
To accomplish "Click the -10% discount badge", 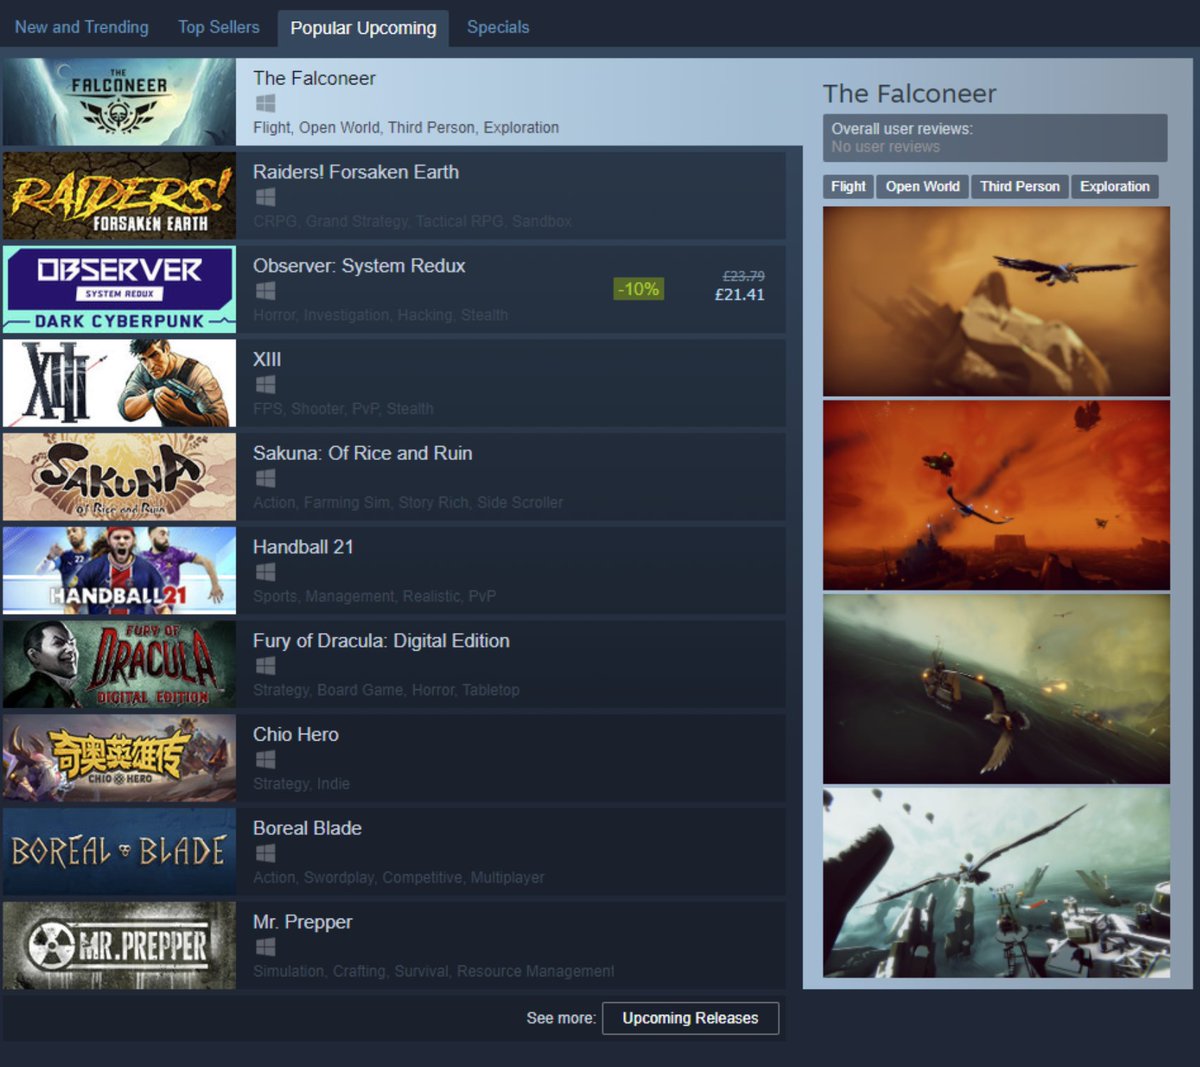I will tap(638, 289).
